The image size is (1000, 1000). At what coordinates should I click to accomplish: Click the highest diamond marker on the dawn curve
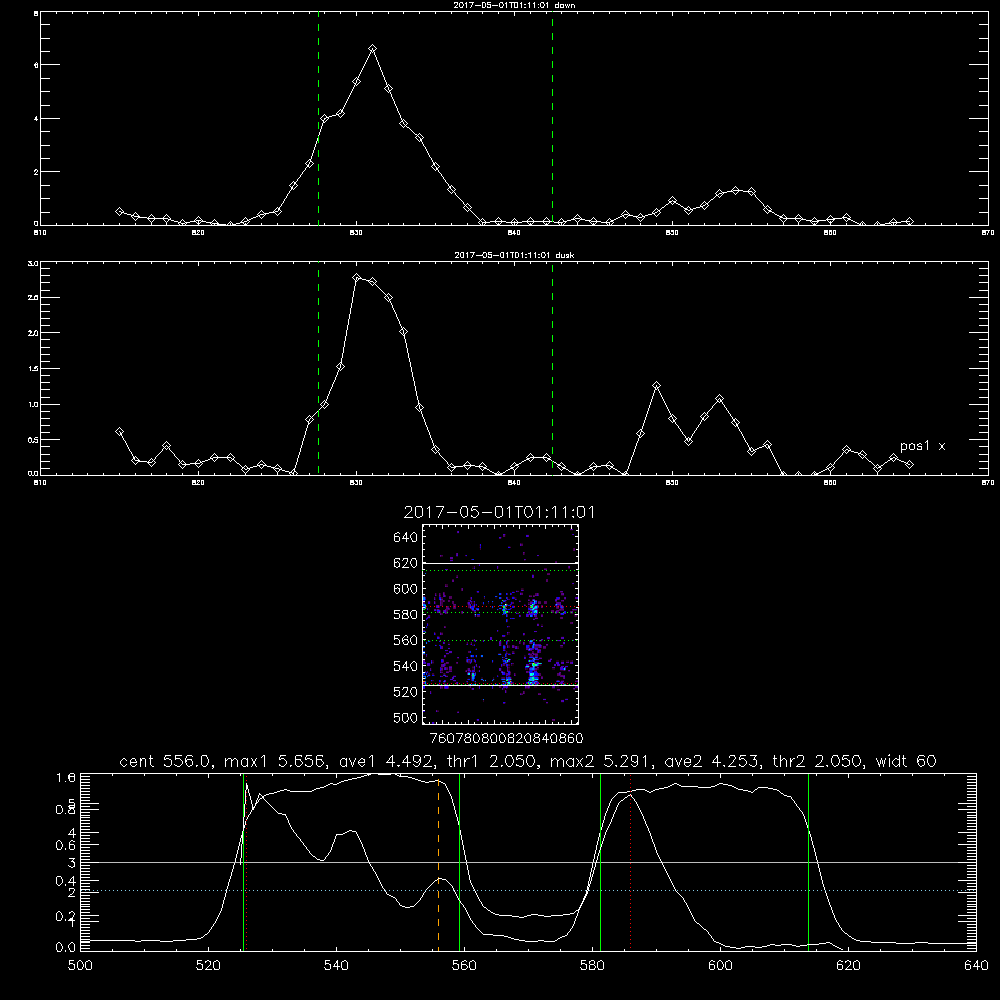point(372,48)
